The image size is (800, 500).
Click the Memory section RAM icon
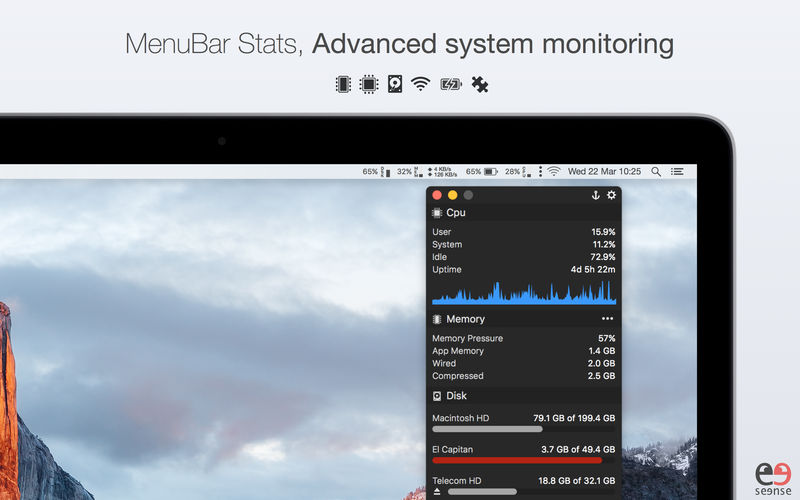[x=437, y=319]
